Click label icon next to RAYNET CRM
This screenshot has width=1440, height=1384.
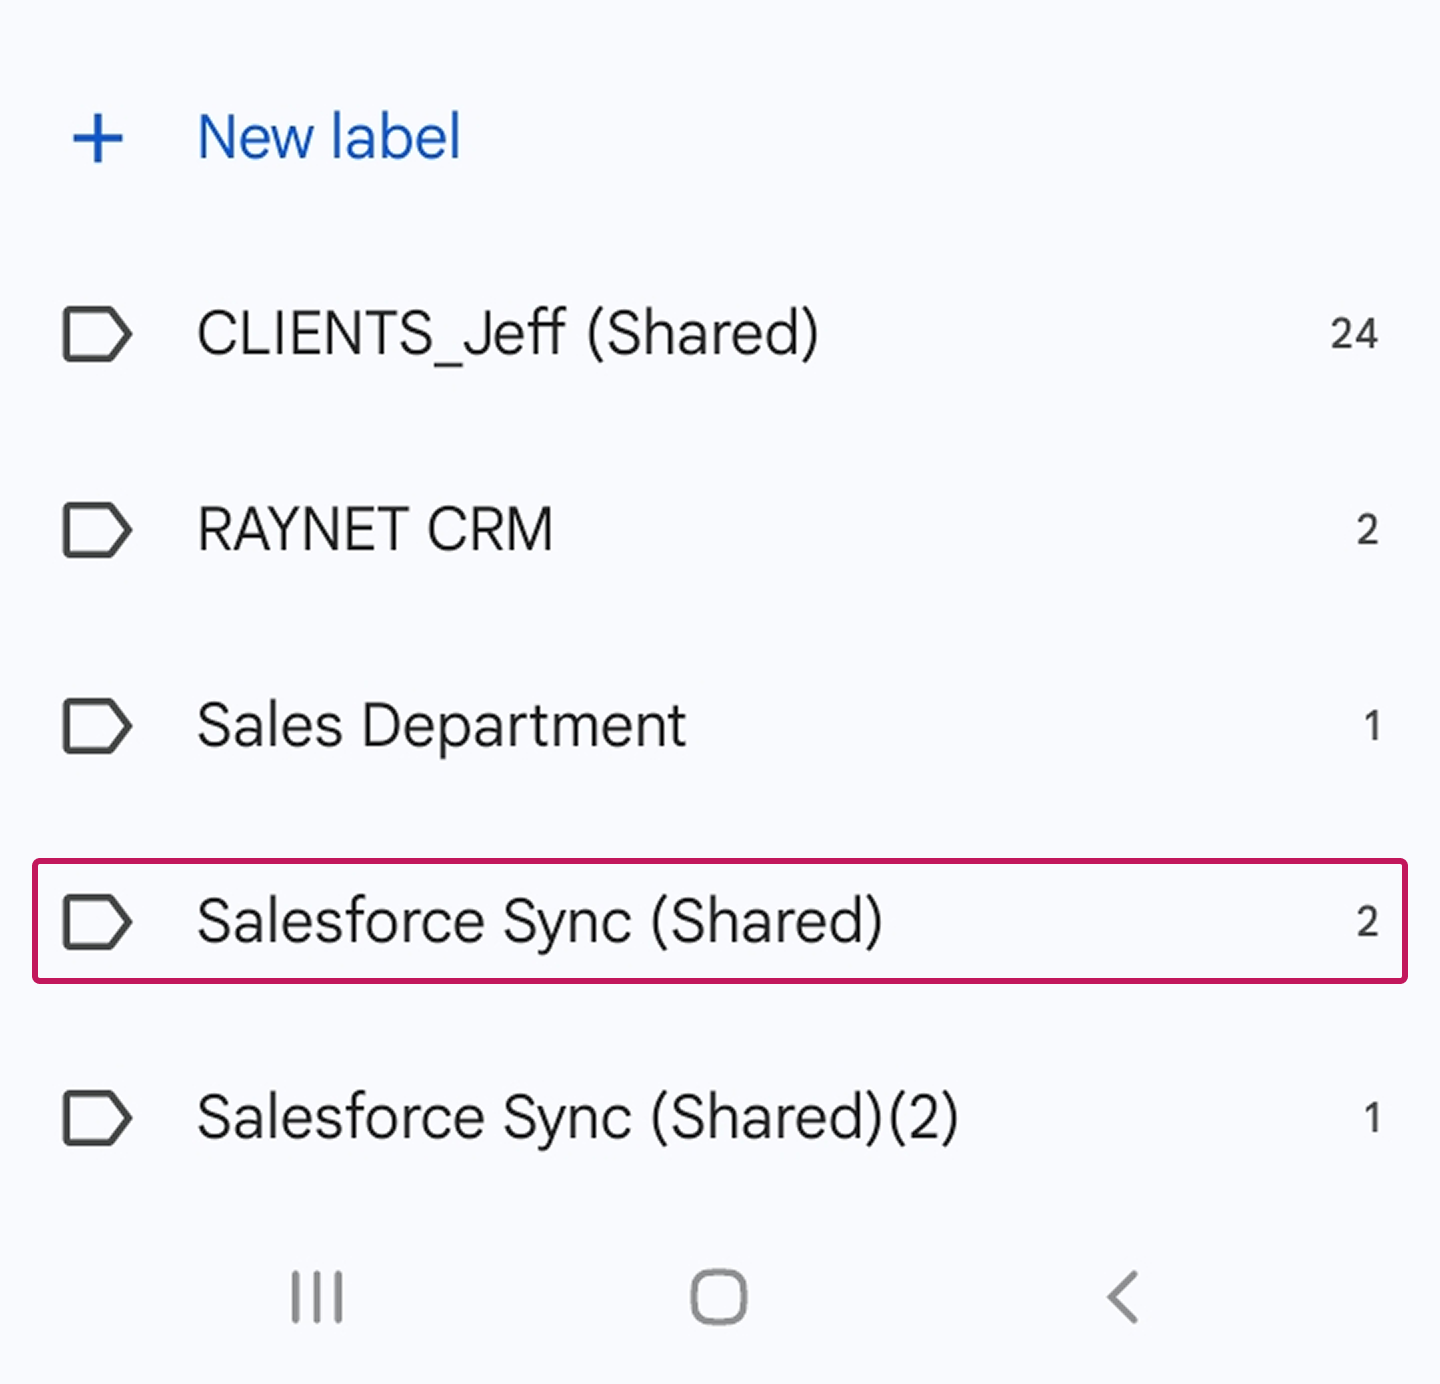[96, 530]
